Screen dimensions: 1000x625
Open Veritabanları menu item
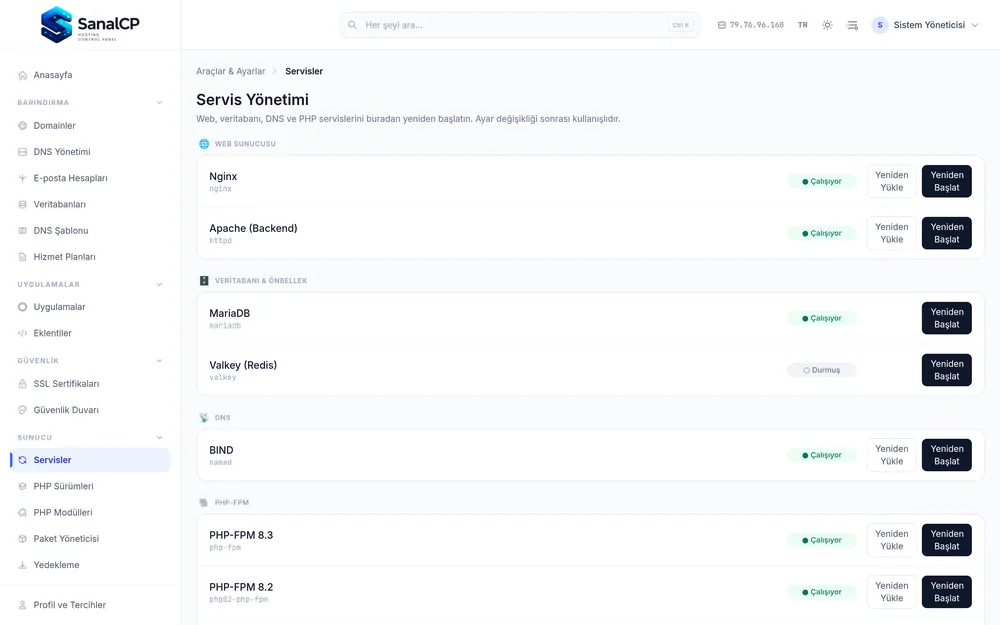(91, 205)
